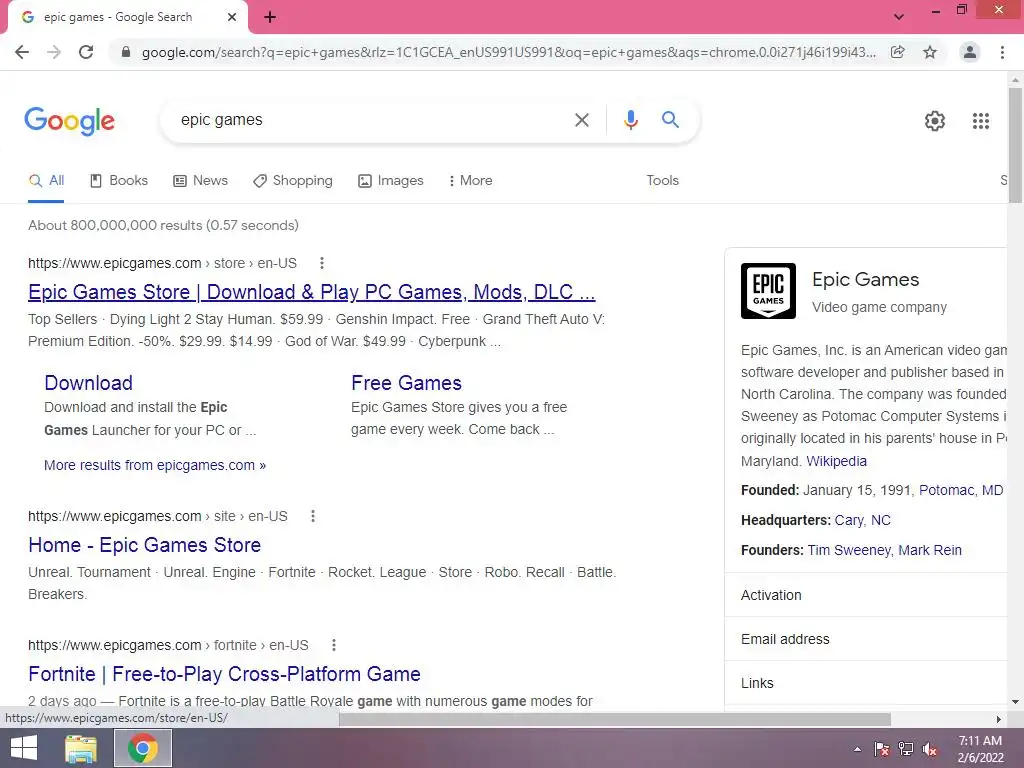Open the Google apps grid icon

(x=981, y=121)
